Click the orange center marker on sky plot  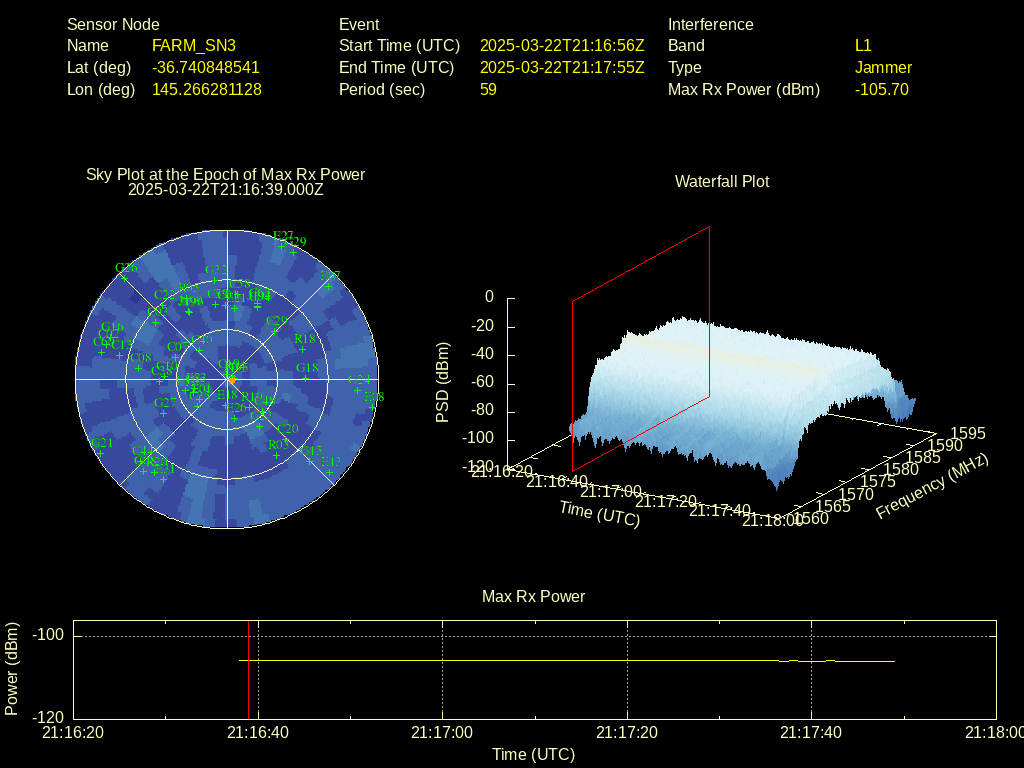(232, 380)
